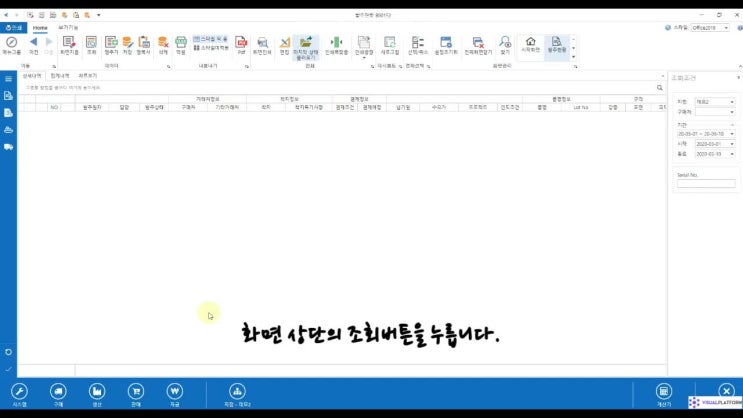Viewport: 743px width, 418px height.
Task: Click the Lot No column header
Action: [581, 108]
